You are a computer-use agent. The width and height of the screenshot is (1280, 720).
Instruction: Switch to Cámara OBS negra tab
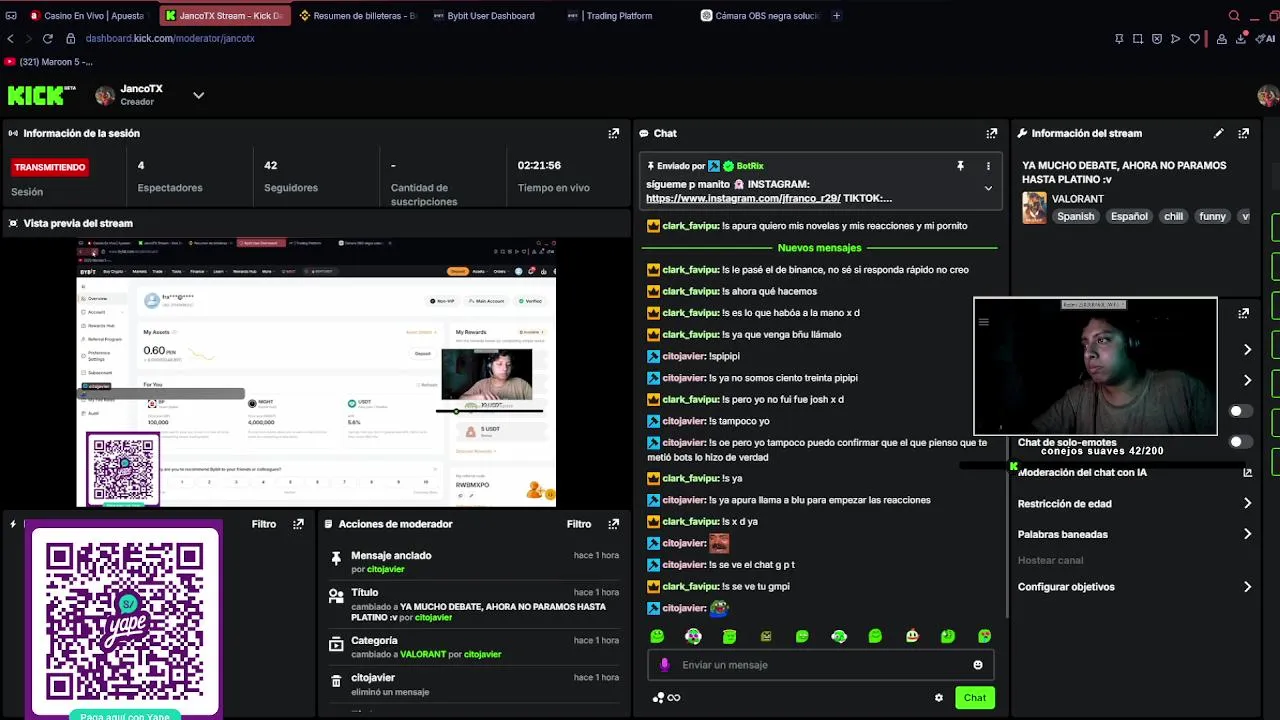click(759, 15)
